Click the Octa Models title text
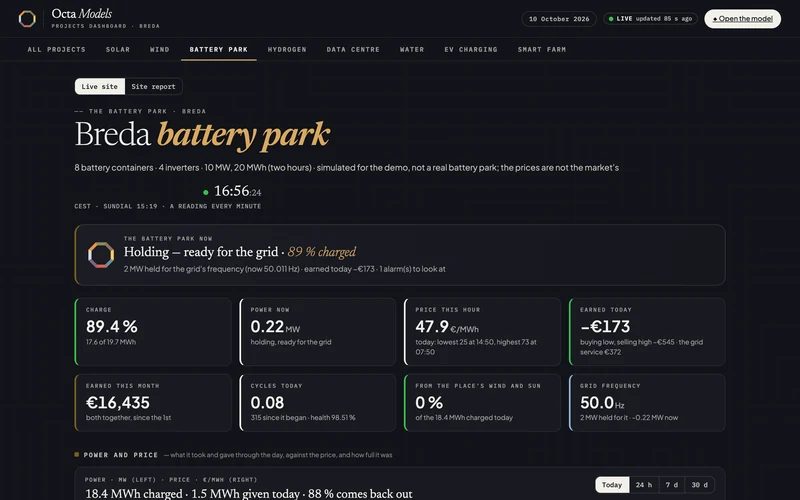This screenshot has height=500, width=800. coord(82,14)
